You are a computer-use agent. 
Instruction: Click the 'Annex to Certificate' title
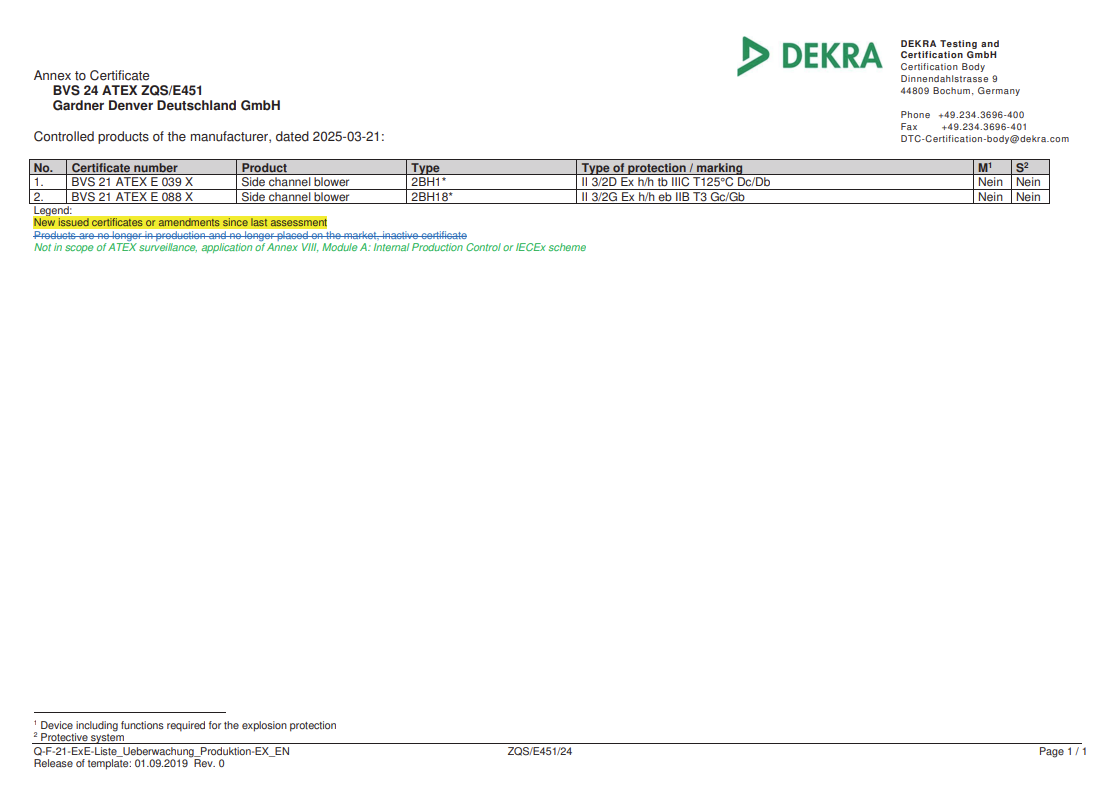point(92,76)
